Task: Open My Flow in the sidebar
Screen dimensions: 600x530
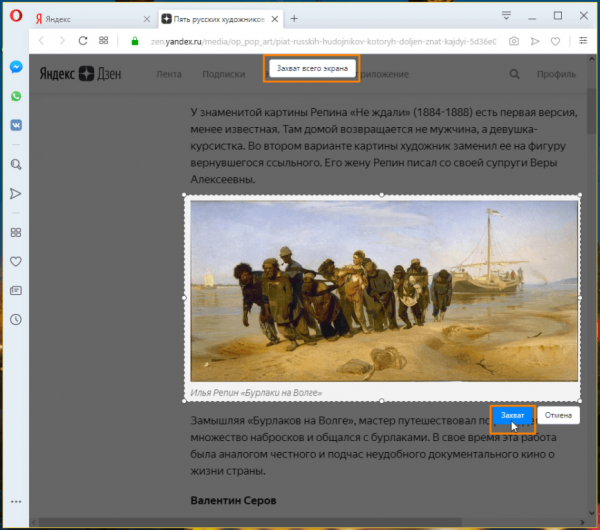Action: click(x=16, y=194)
